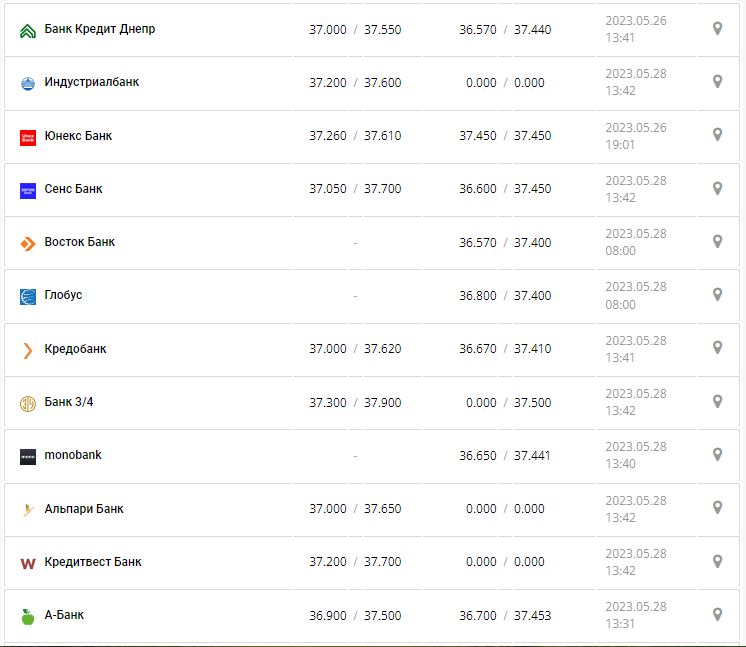746x647 pixels.
Task: Show map pin for Кредобанк
Action: pyautogui.click(x=717, y=348)
